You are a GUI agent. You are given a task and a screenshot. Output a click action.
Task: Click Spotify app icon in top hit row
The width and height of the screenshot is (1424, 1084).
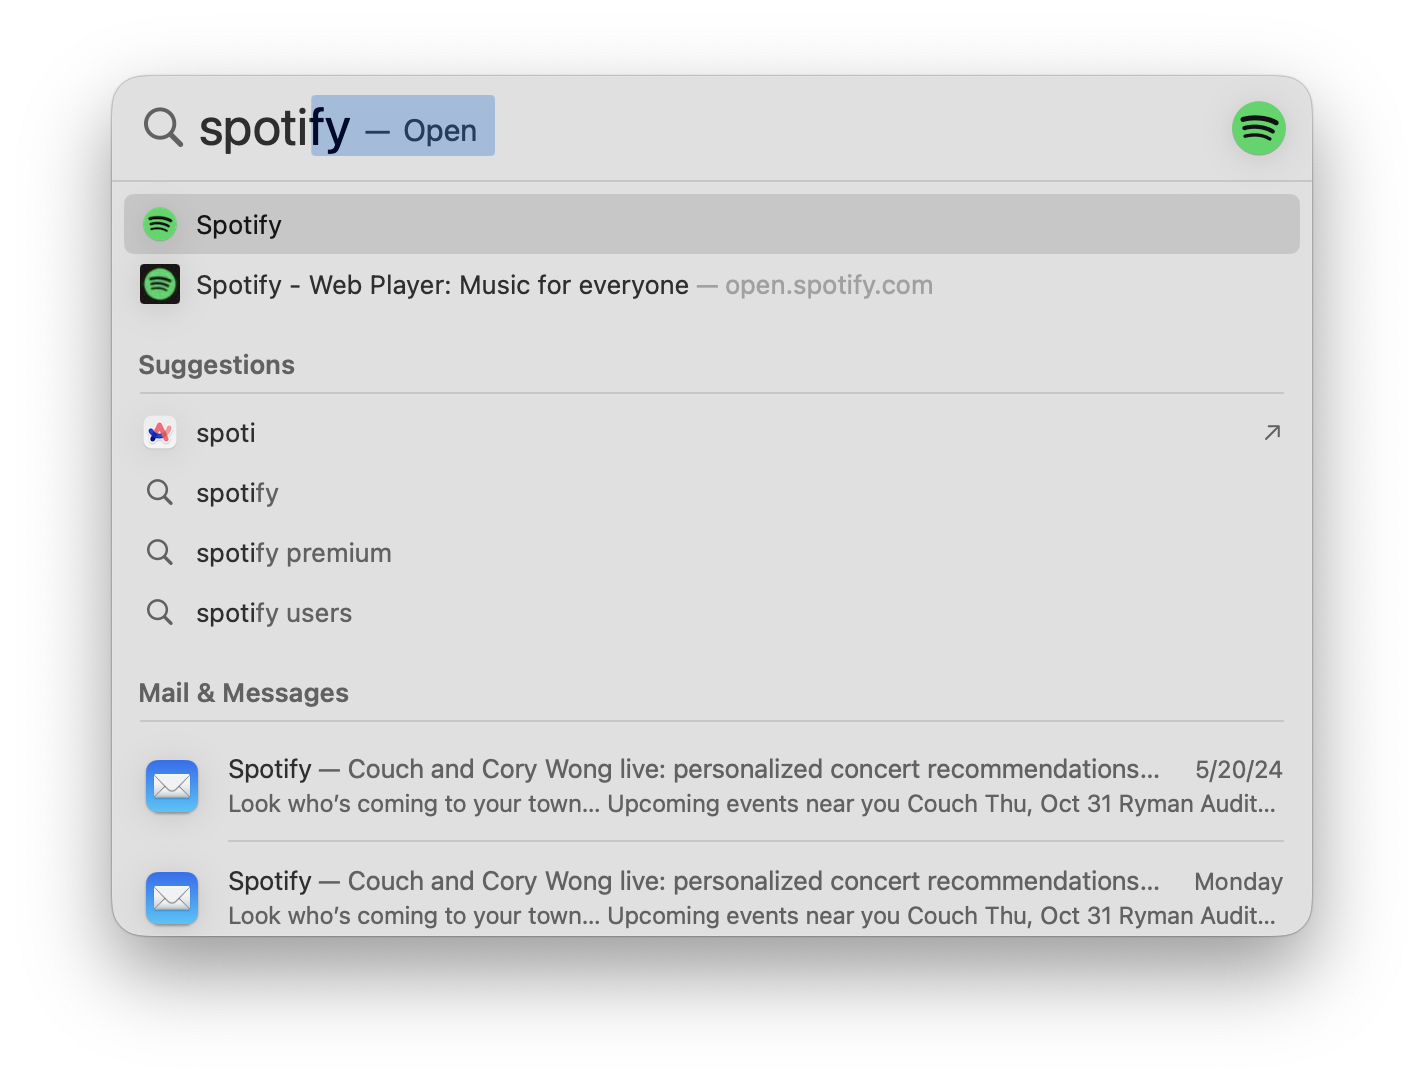160,224
